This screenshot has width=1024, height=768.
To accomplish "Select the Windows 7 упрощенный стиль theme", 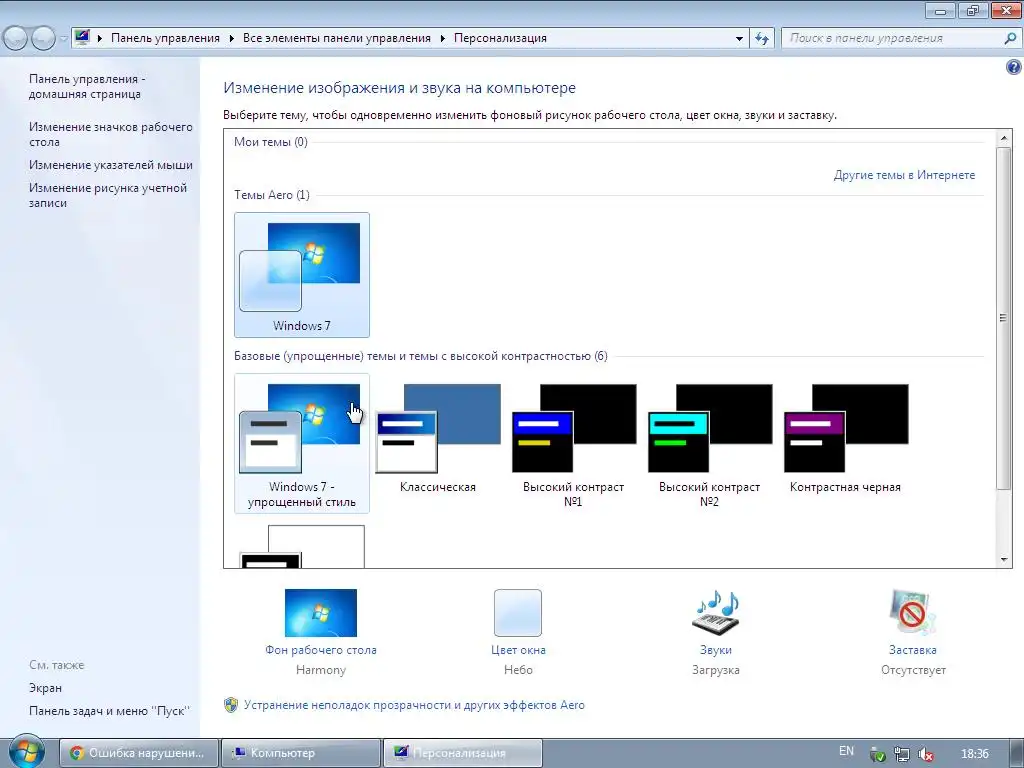I will [x=302, y=443].
